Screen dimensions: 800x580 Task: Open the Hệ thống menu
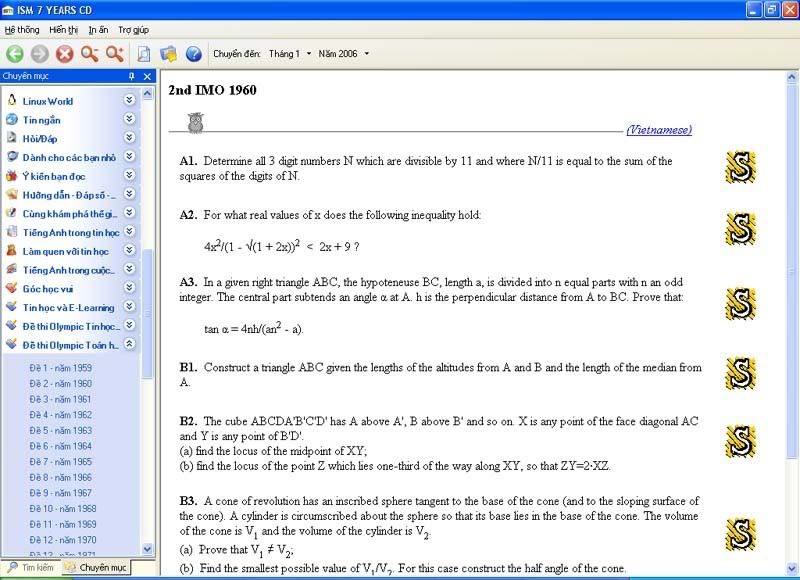point(22,30)
